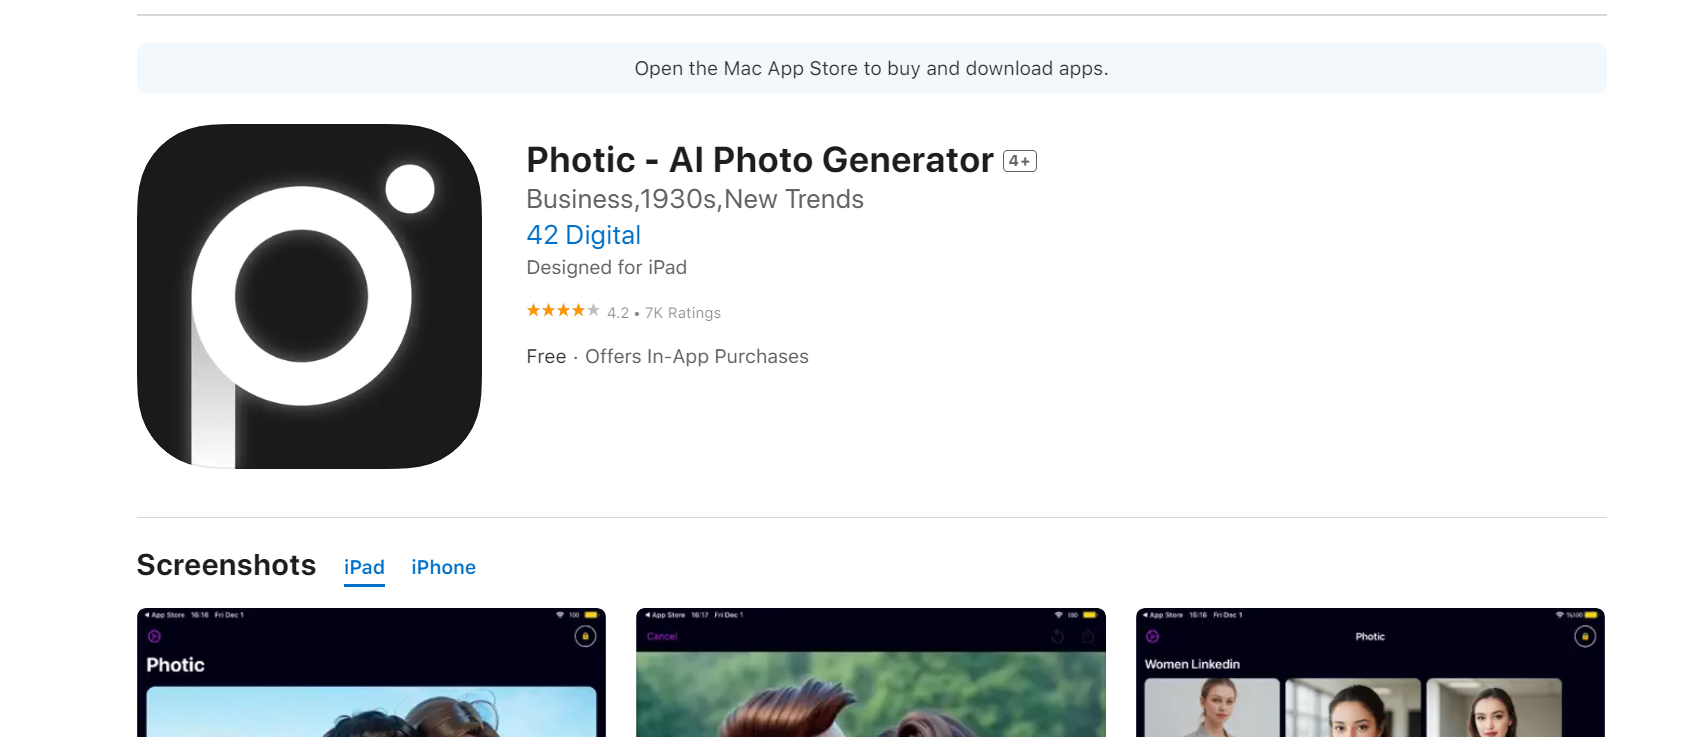Open the first Photic screenshot thumbnail

tap(371, 672)
